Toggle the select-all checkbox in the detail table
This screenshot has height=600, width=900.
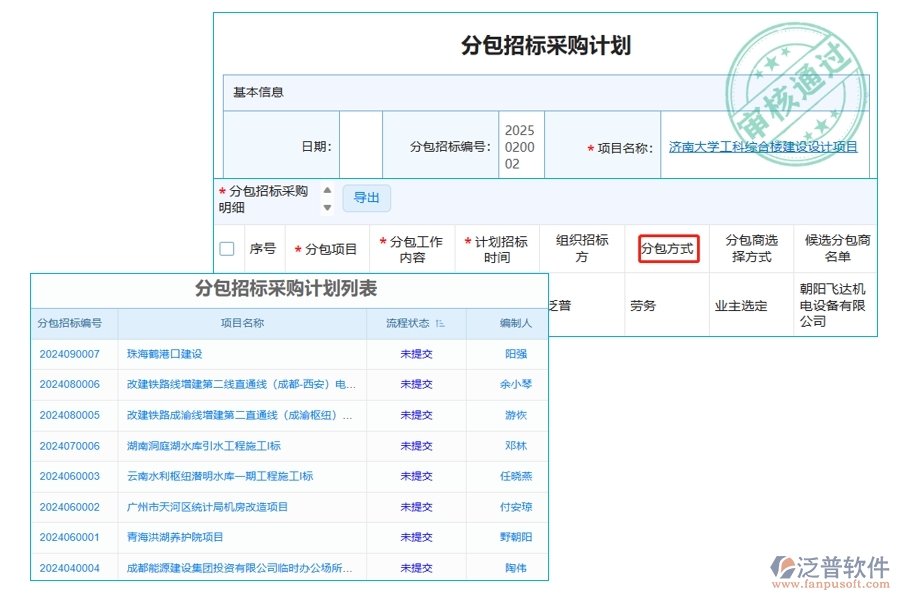pyautogui.click(x=226, y=248)
